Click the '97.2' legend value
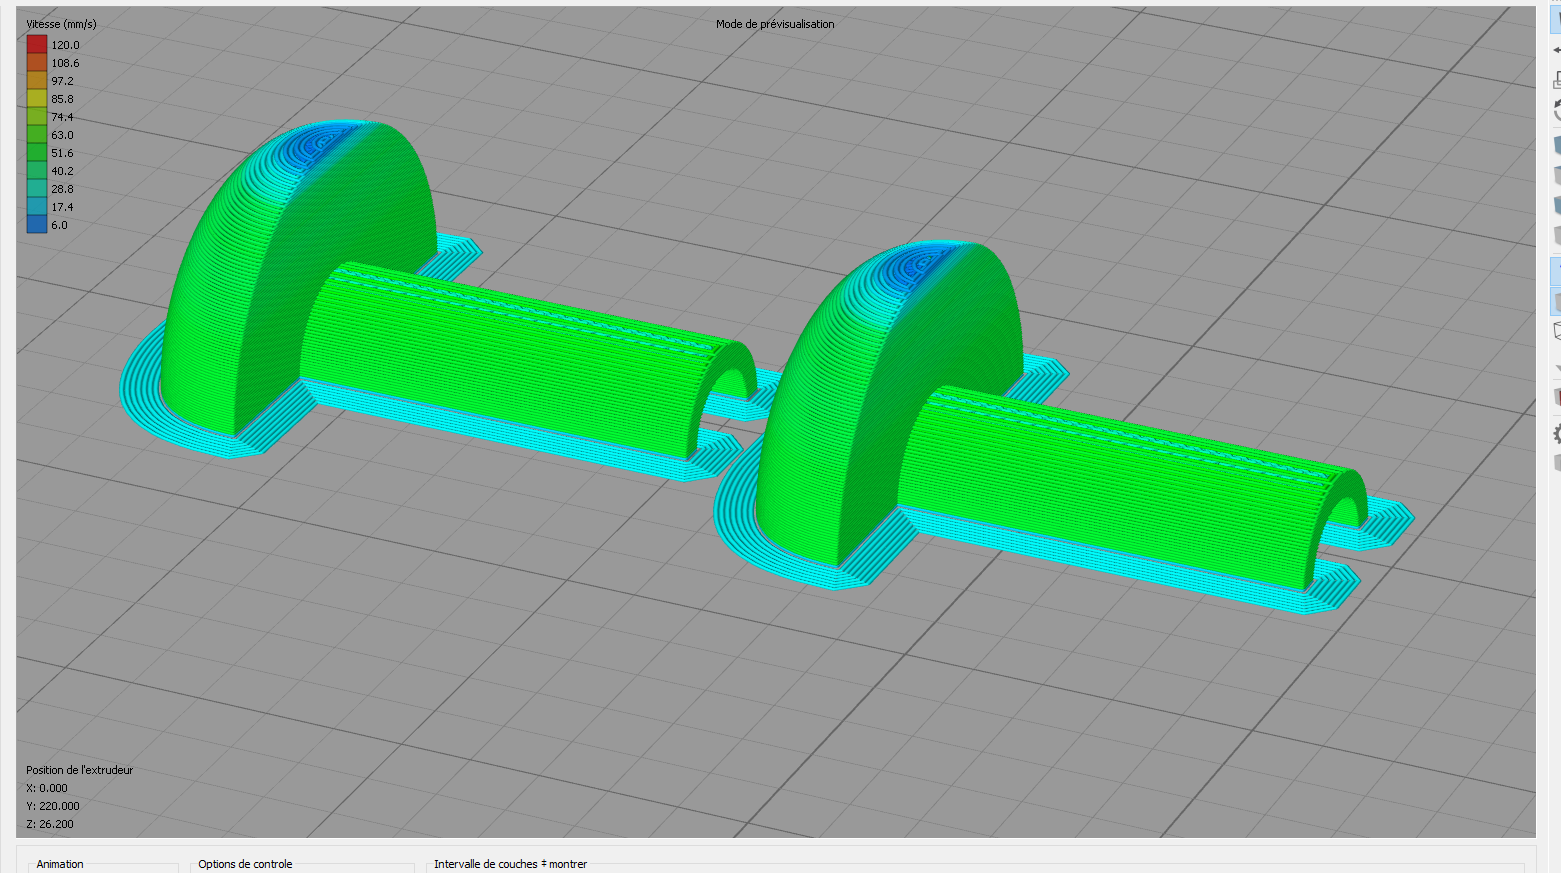The image size is (1561, 873). [62, 81]
